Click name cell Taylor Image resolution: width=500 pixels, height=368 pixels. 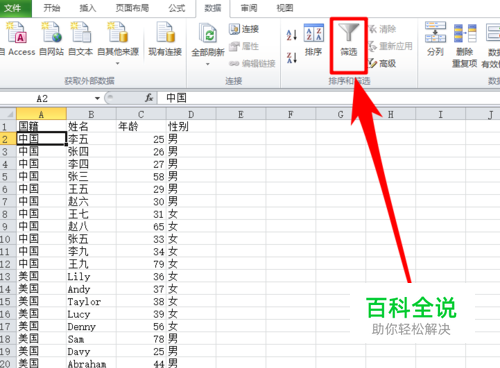(91, 301)
